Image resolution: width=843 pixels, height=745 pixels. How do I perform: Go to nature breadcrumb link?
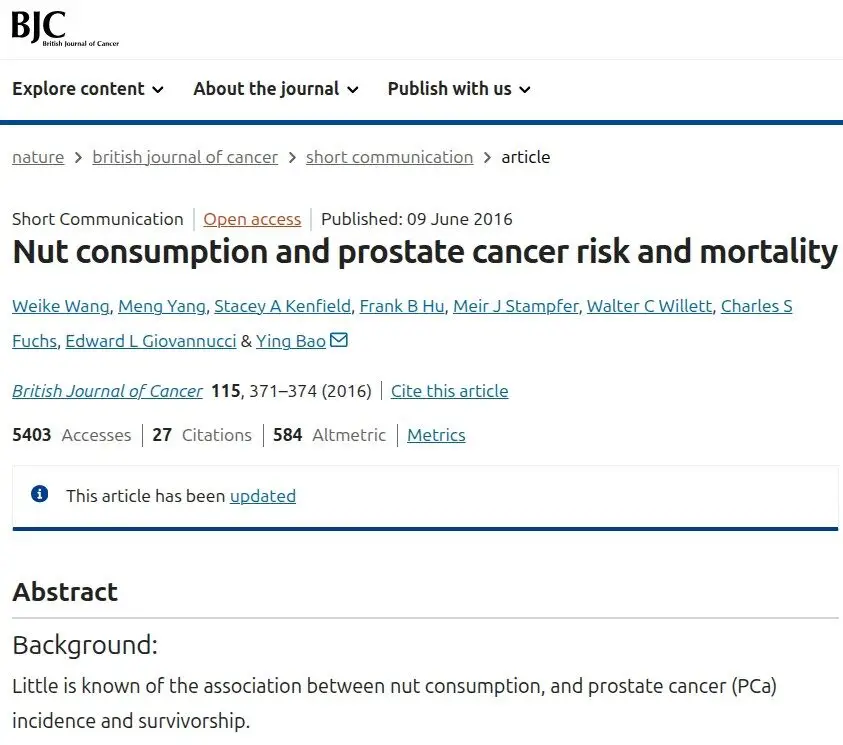point(38,157)
